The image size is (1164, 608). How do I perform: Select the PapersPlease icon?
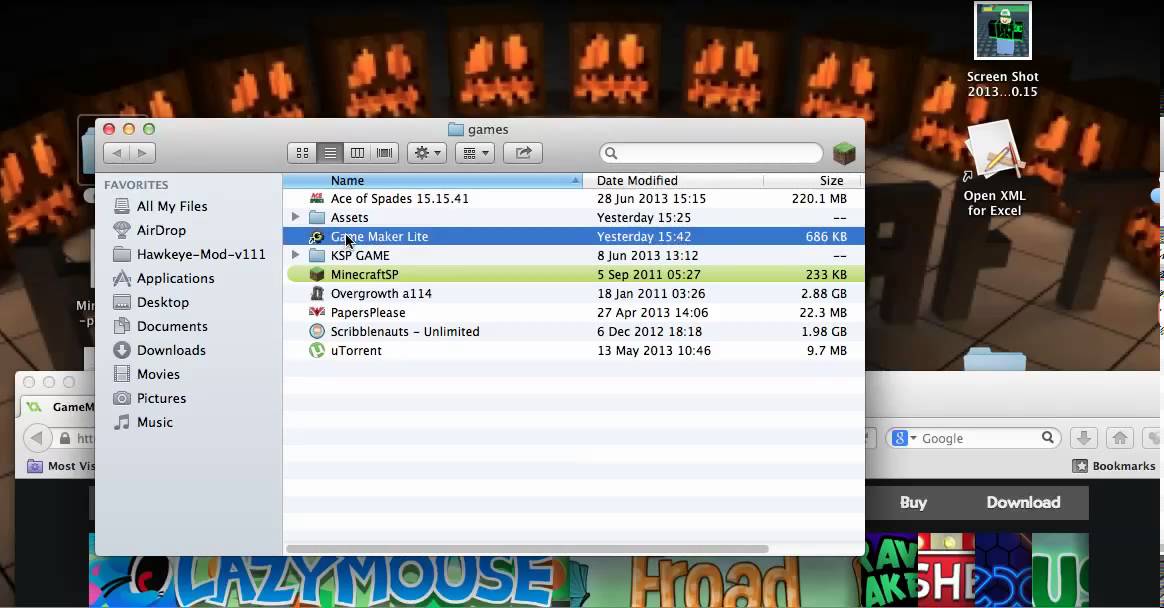[317, 313]
